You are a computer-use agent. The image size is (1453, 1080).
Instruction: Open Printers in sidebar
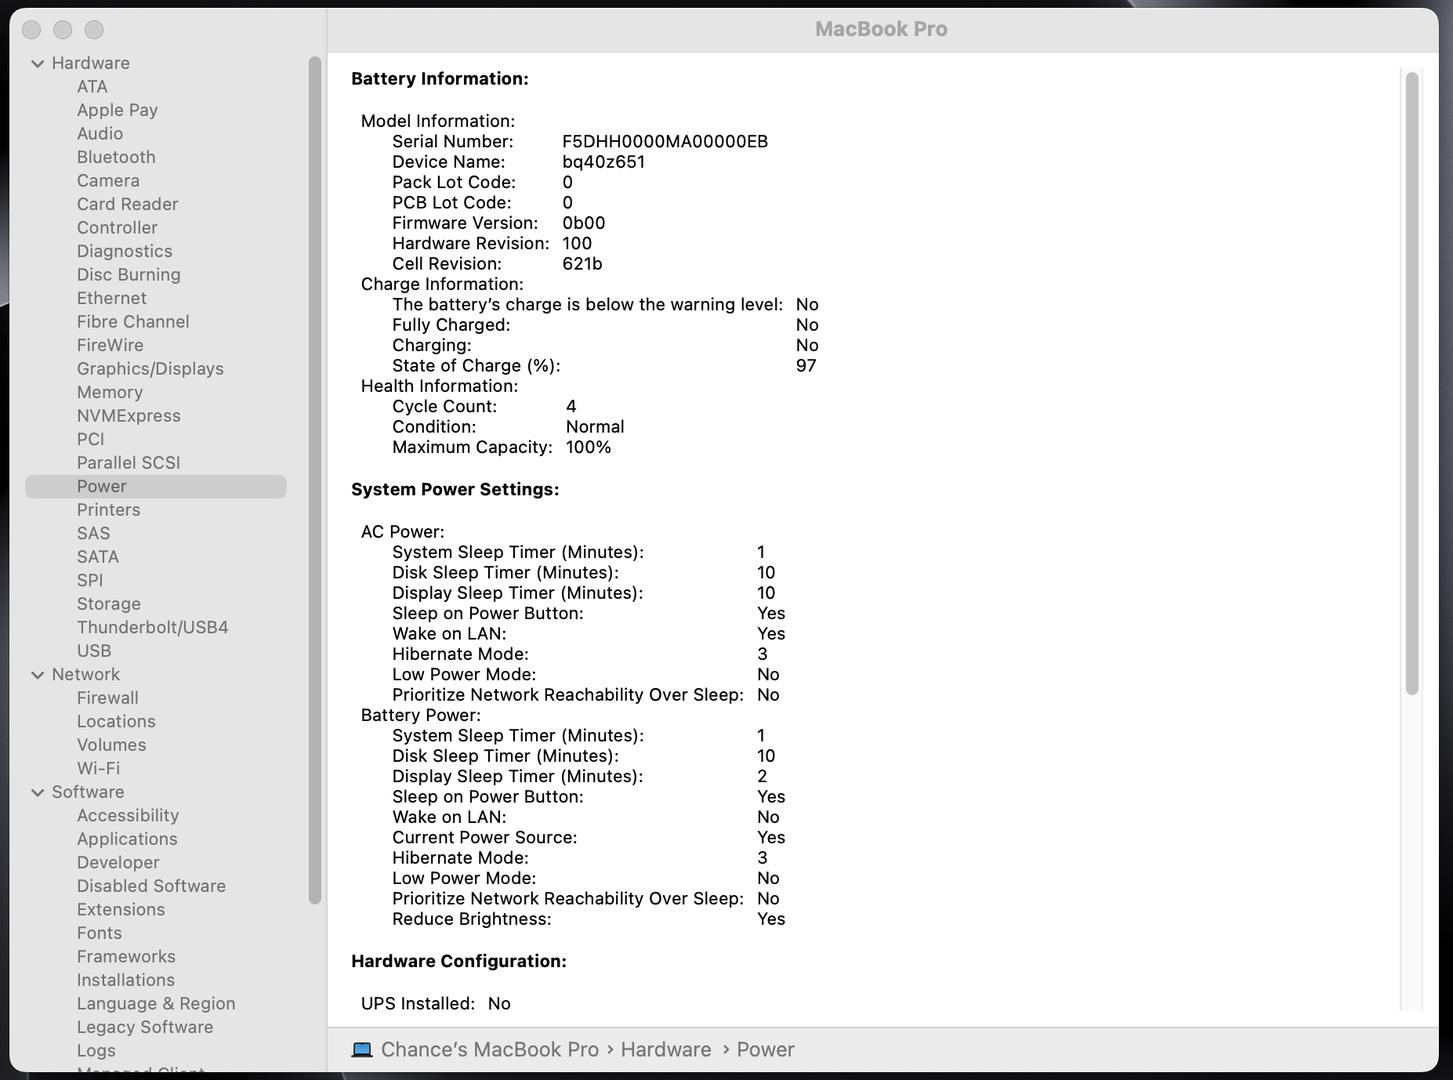[x=108, y=510]
